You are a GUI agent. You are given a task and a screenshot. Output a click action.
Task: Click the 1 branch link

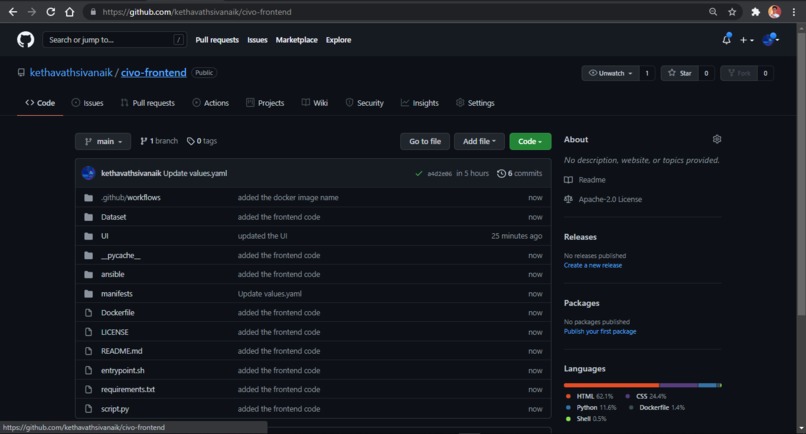pos(159,141)
